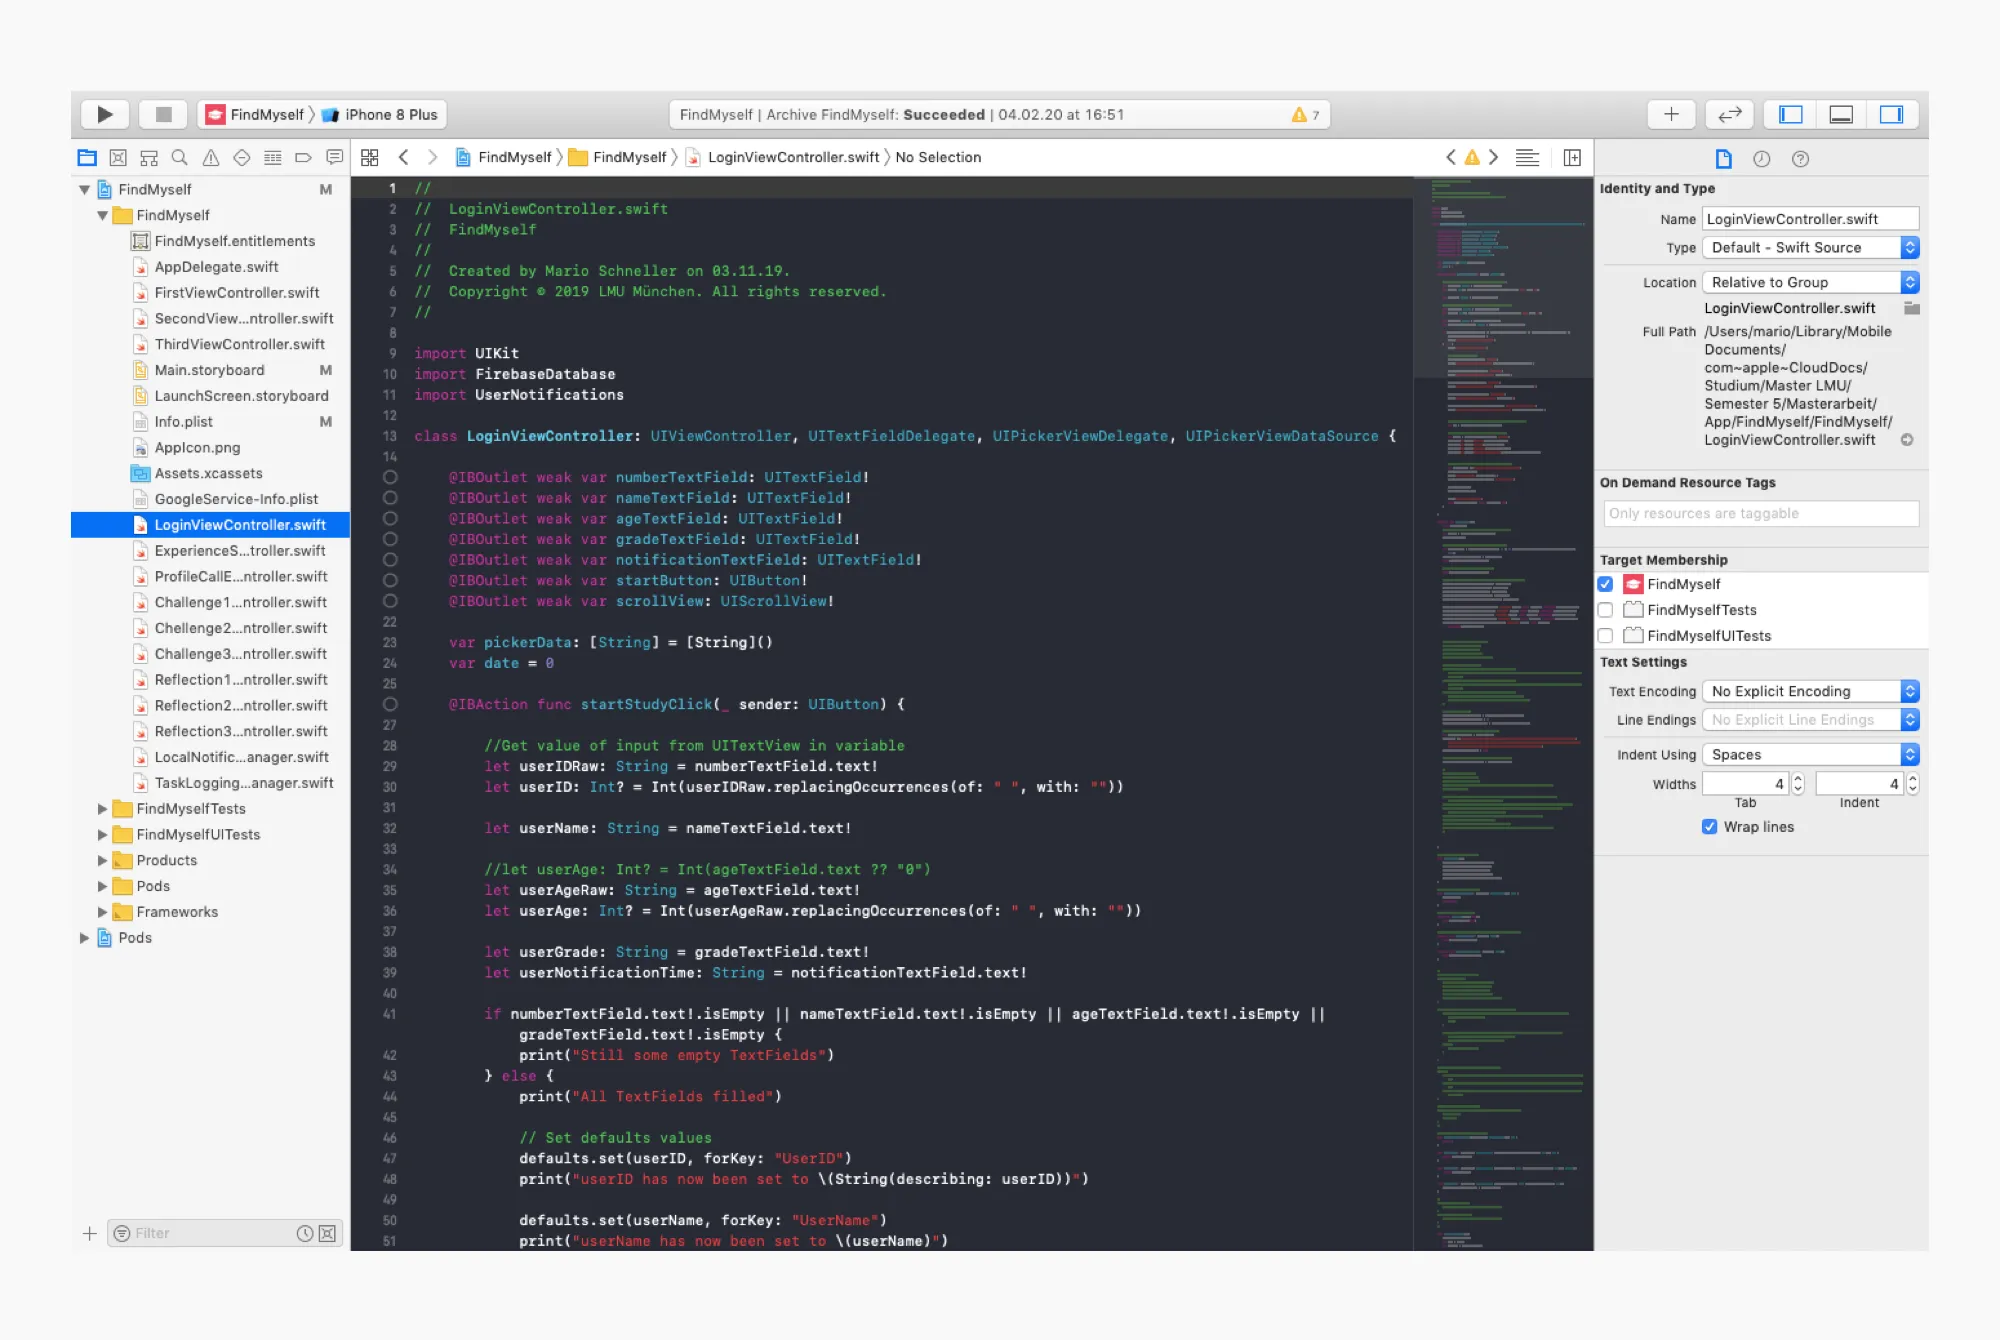
Task: Click the Library plus button
Action: click(1671, 114)
